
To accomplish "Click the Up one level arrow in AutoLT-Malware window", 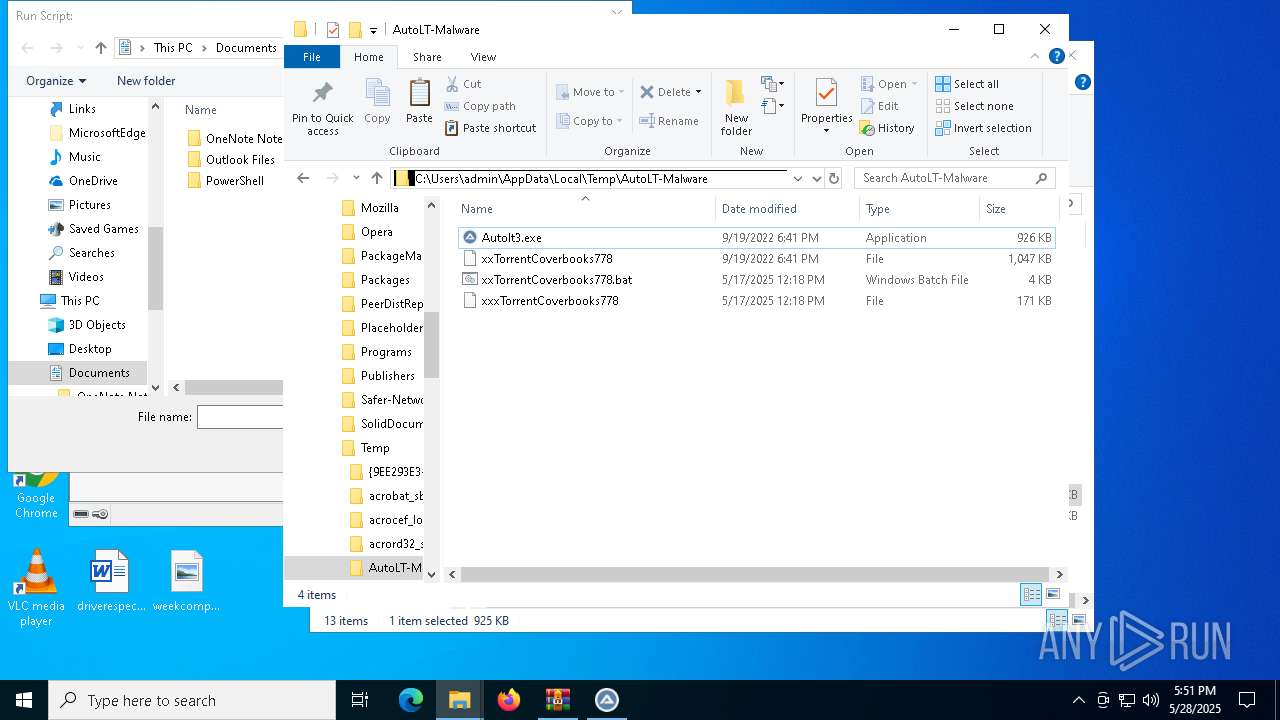I will pyautogui.click(x=377, y=178).
